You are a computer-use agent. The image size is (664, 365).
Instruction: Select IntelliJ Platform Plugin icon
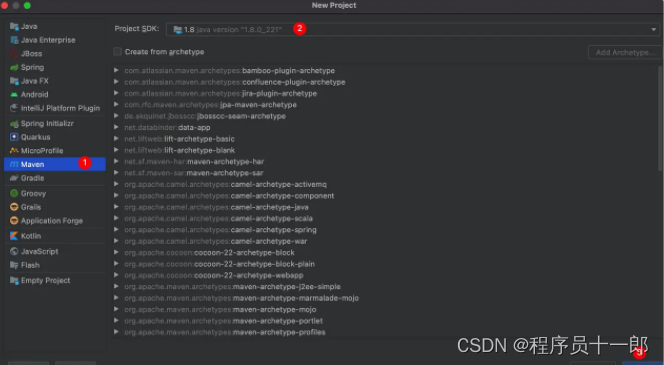point(14,108)
